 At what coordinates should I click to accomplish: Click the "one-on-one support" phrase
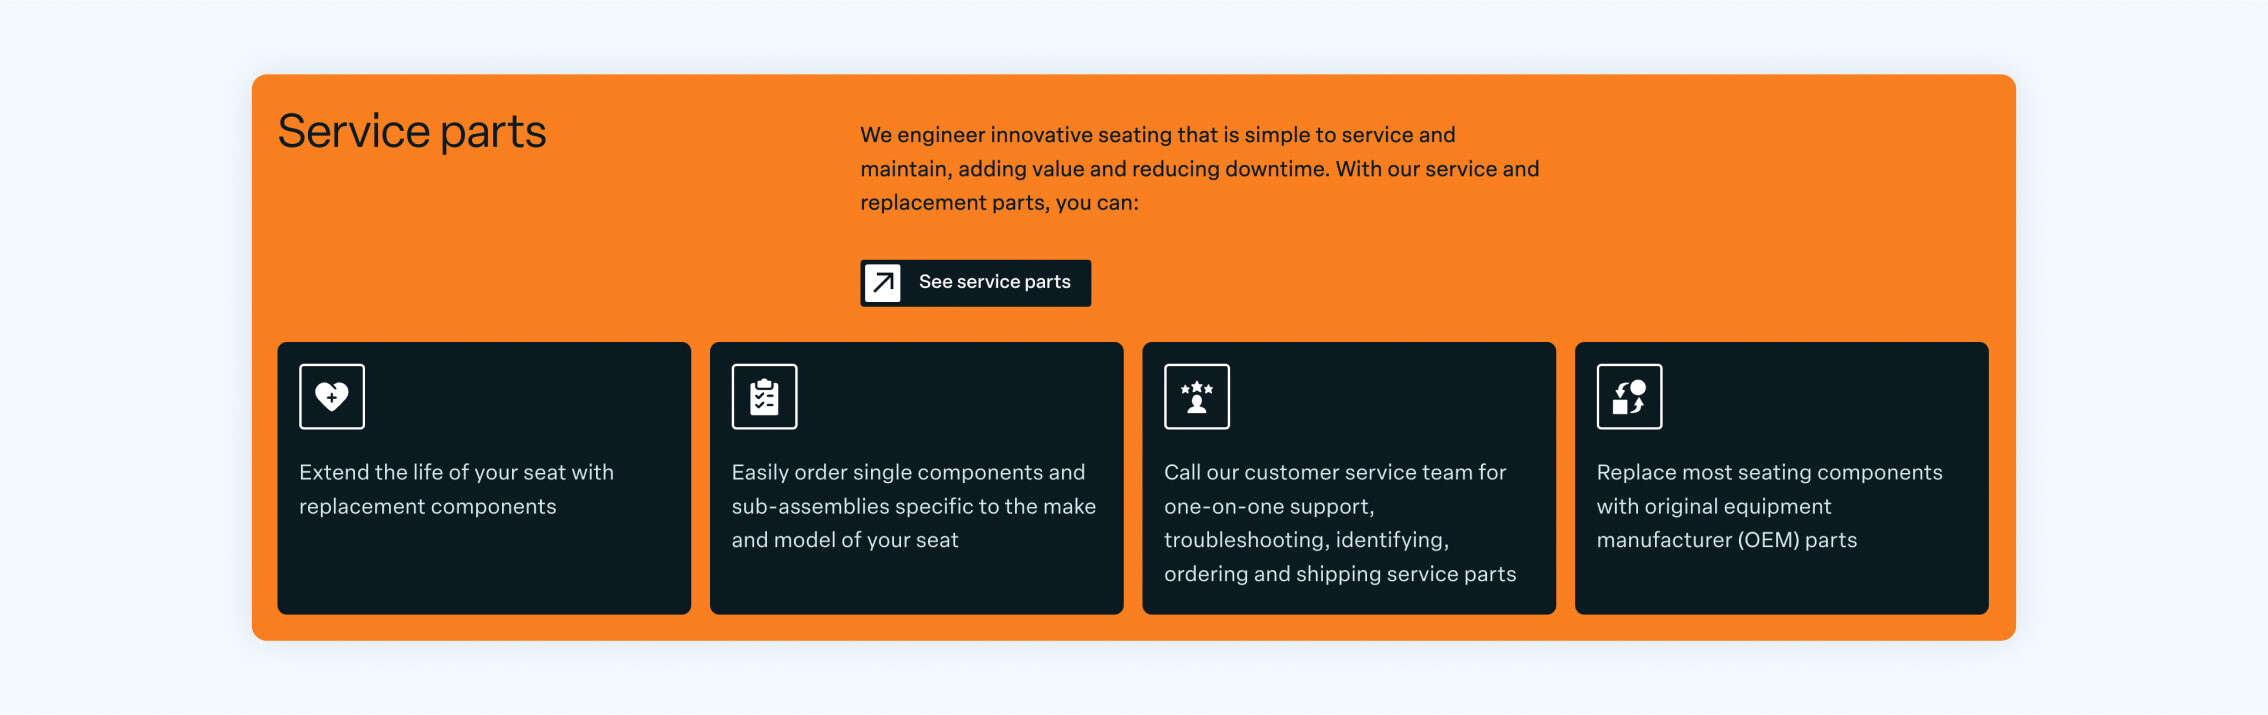point(1268,506)
